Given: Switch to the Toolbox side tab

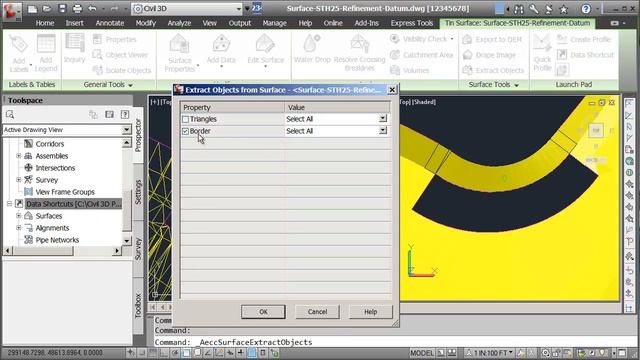Looking at the screenshot, I should (x=138, y=305).
